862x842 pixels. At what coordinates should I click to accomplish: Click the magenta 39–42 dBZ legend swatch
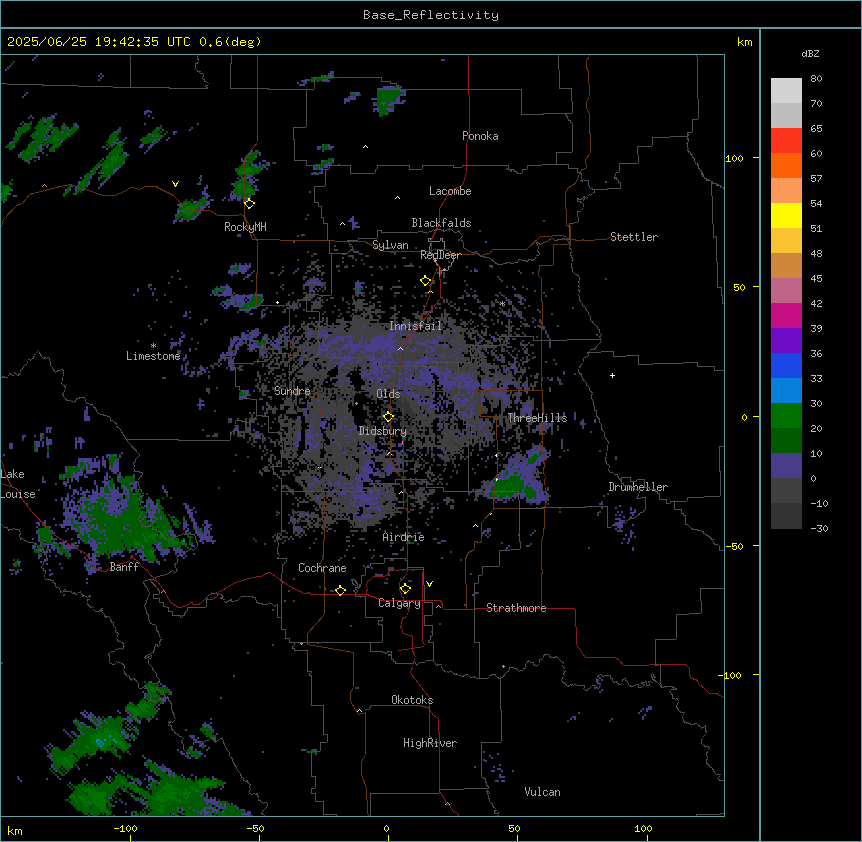click(x=786, y=315)
